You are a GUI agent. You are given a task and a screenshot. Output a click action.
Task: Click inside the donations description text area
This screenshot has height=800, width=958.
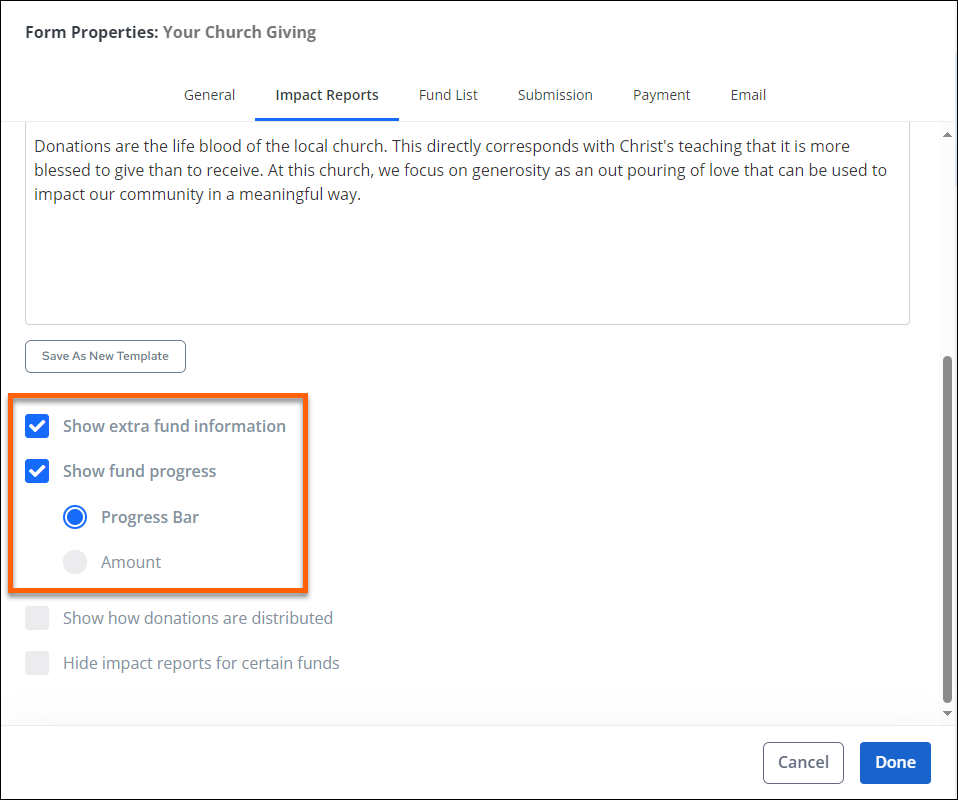tap(466, 260)
